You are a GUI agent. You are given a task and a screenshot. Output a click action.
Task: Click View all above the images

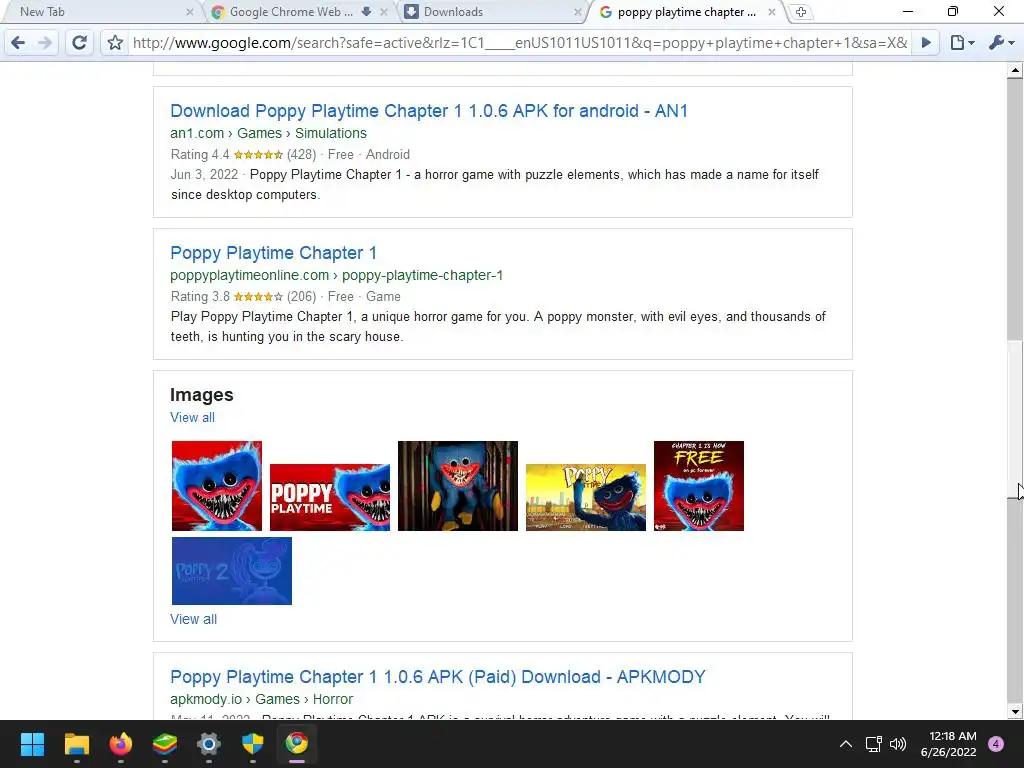coord(193,417)
